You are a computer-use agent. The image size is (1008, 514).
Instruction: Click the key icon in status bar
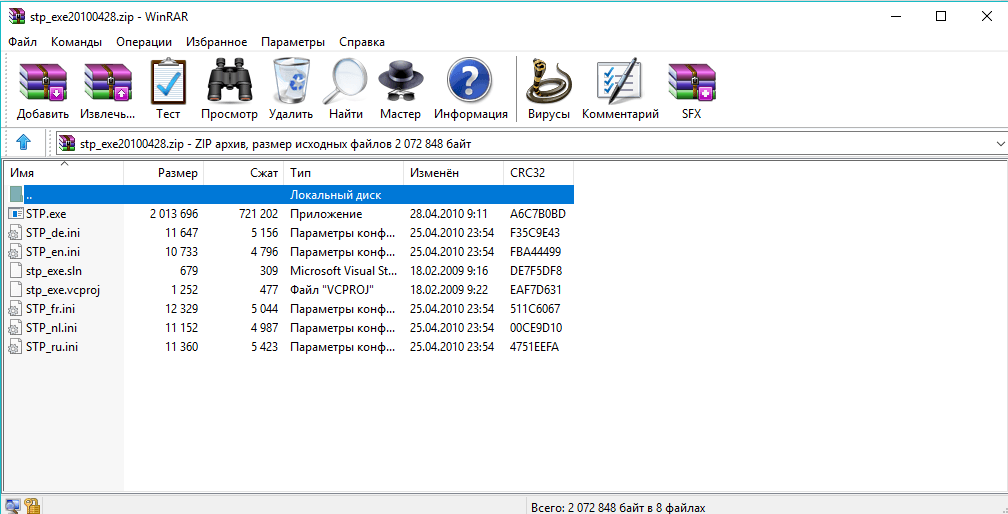point(32,506)
